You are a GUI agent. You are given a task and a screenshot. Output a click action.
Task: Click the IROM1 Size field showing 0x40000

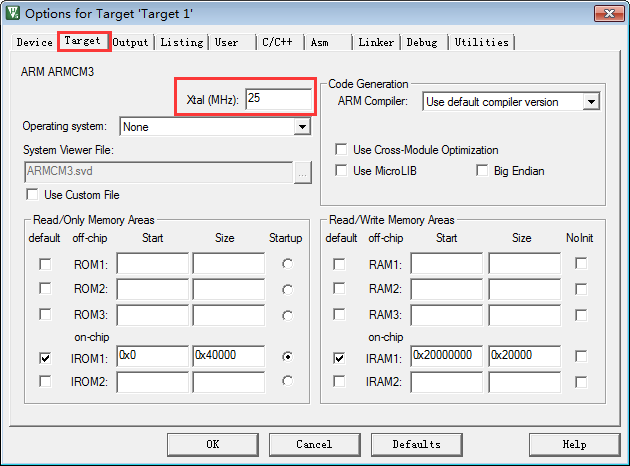tap(229, 356)
